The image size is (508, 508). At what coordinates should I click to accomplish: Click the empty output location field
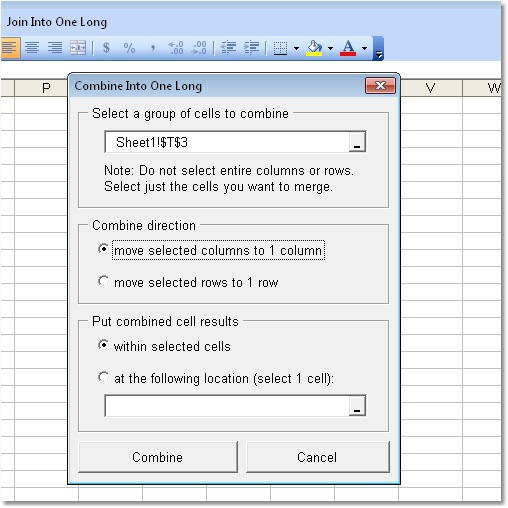pos(227,406)
